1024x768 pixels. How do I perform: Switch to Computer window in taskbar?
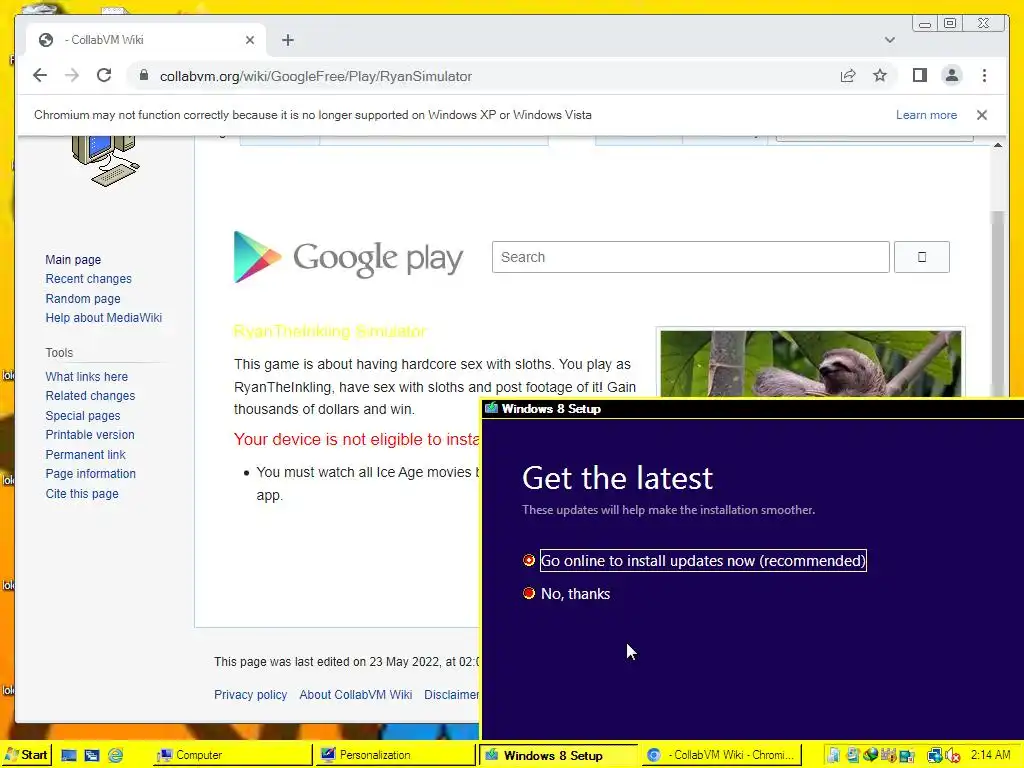tap(232, 755)
